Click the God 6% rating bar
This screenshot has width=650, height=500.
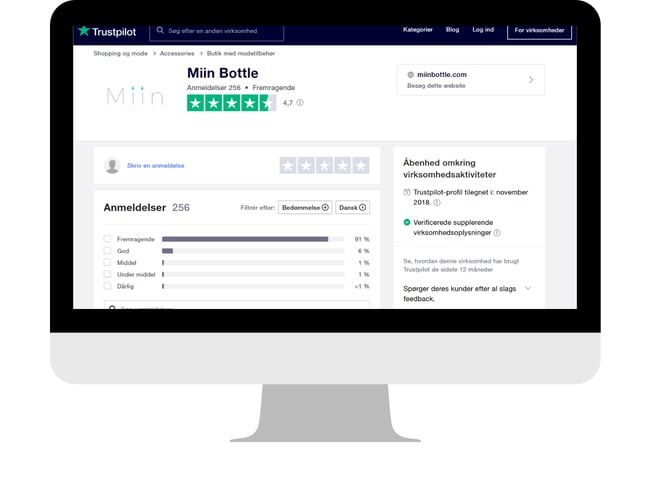point(253,250)
